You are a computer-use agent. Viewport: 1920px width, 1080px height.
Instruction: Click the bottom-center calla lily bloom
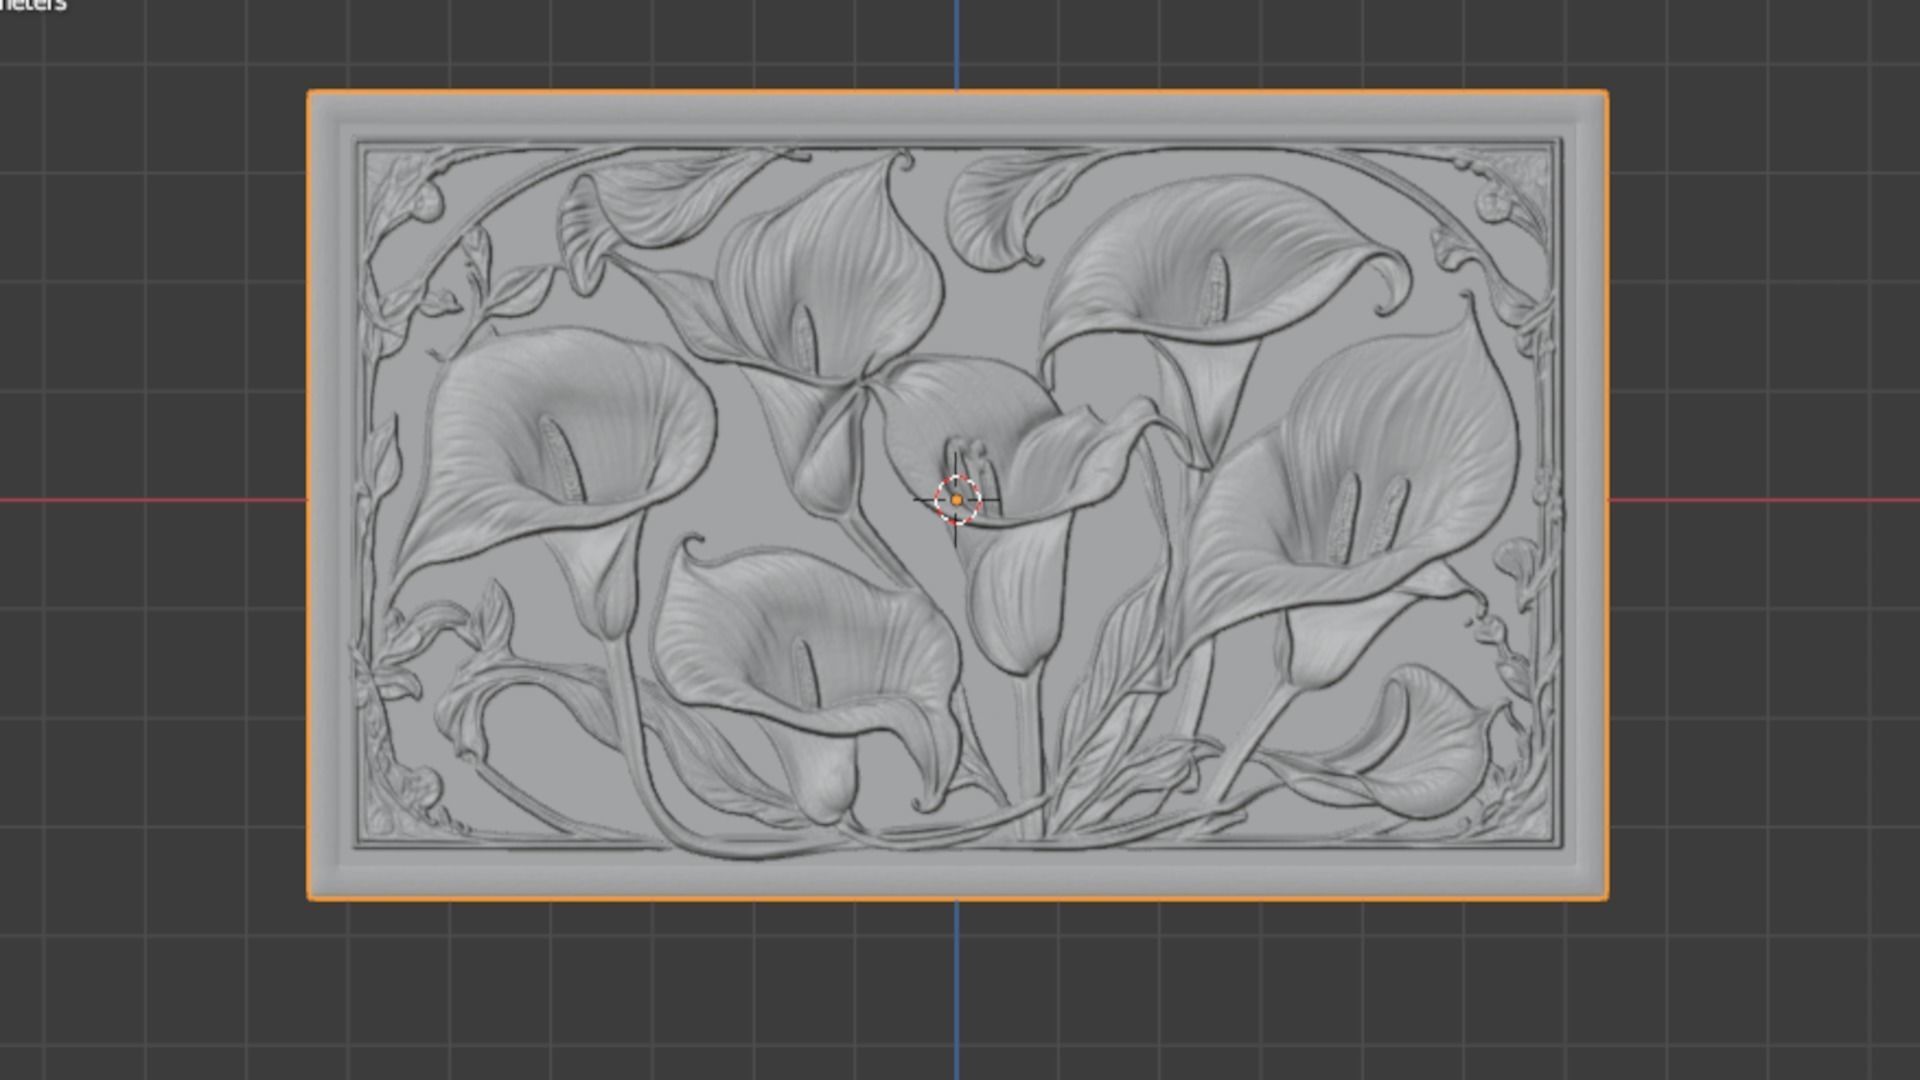click(x=800, y=650)
